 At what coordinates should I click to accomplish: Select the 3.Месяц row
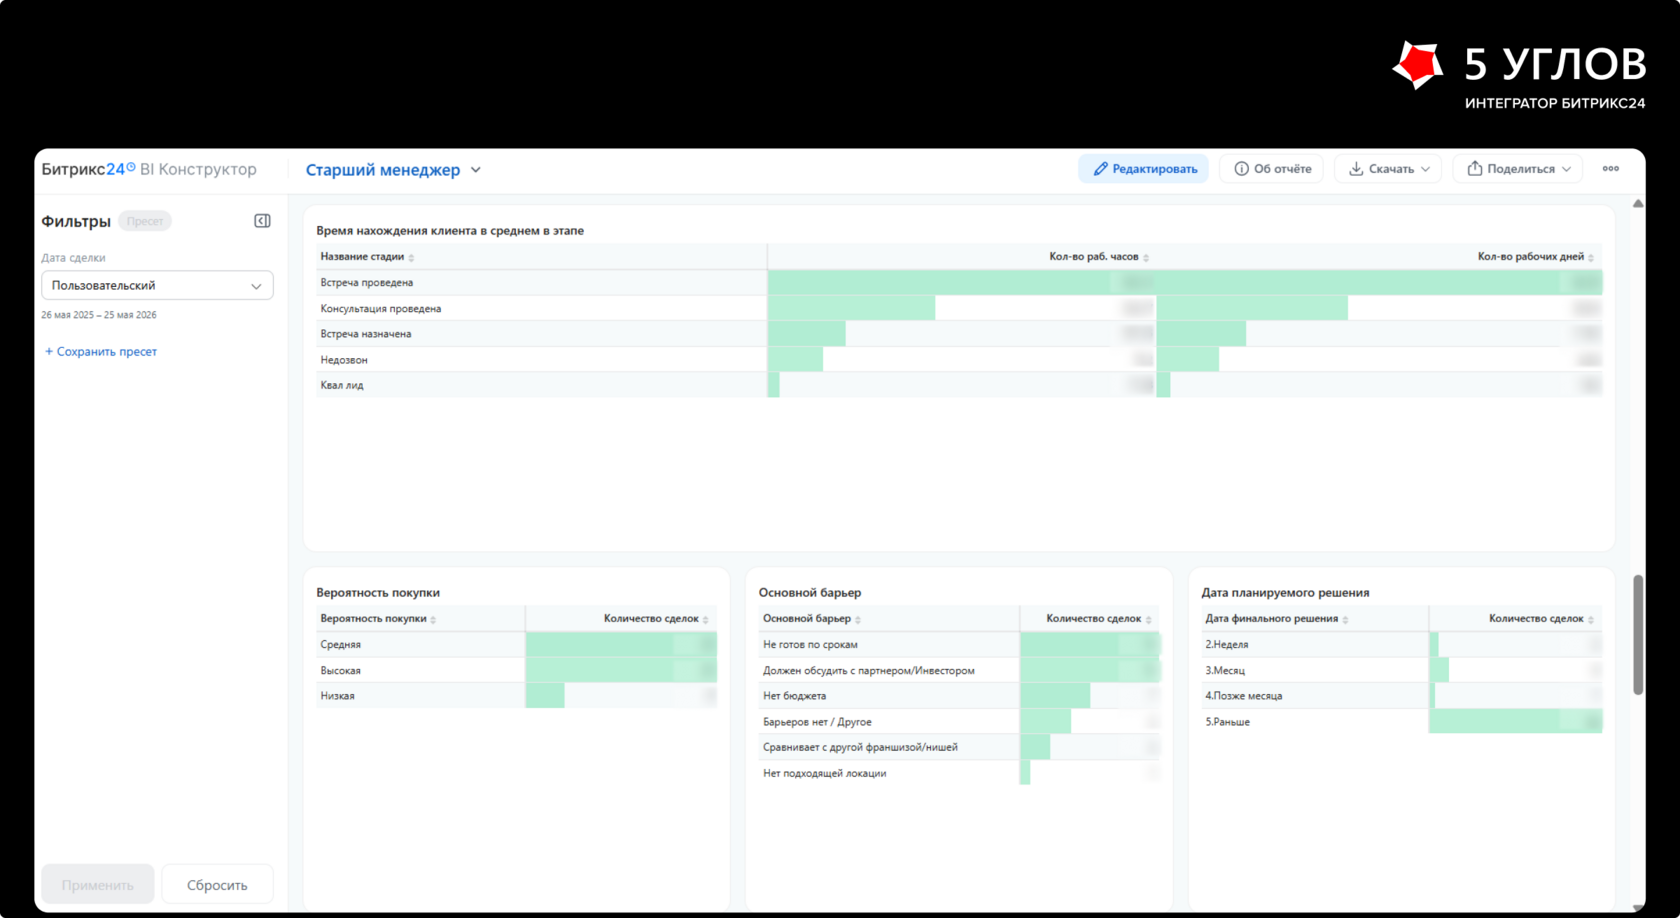(x=1402, y=670)
